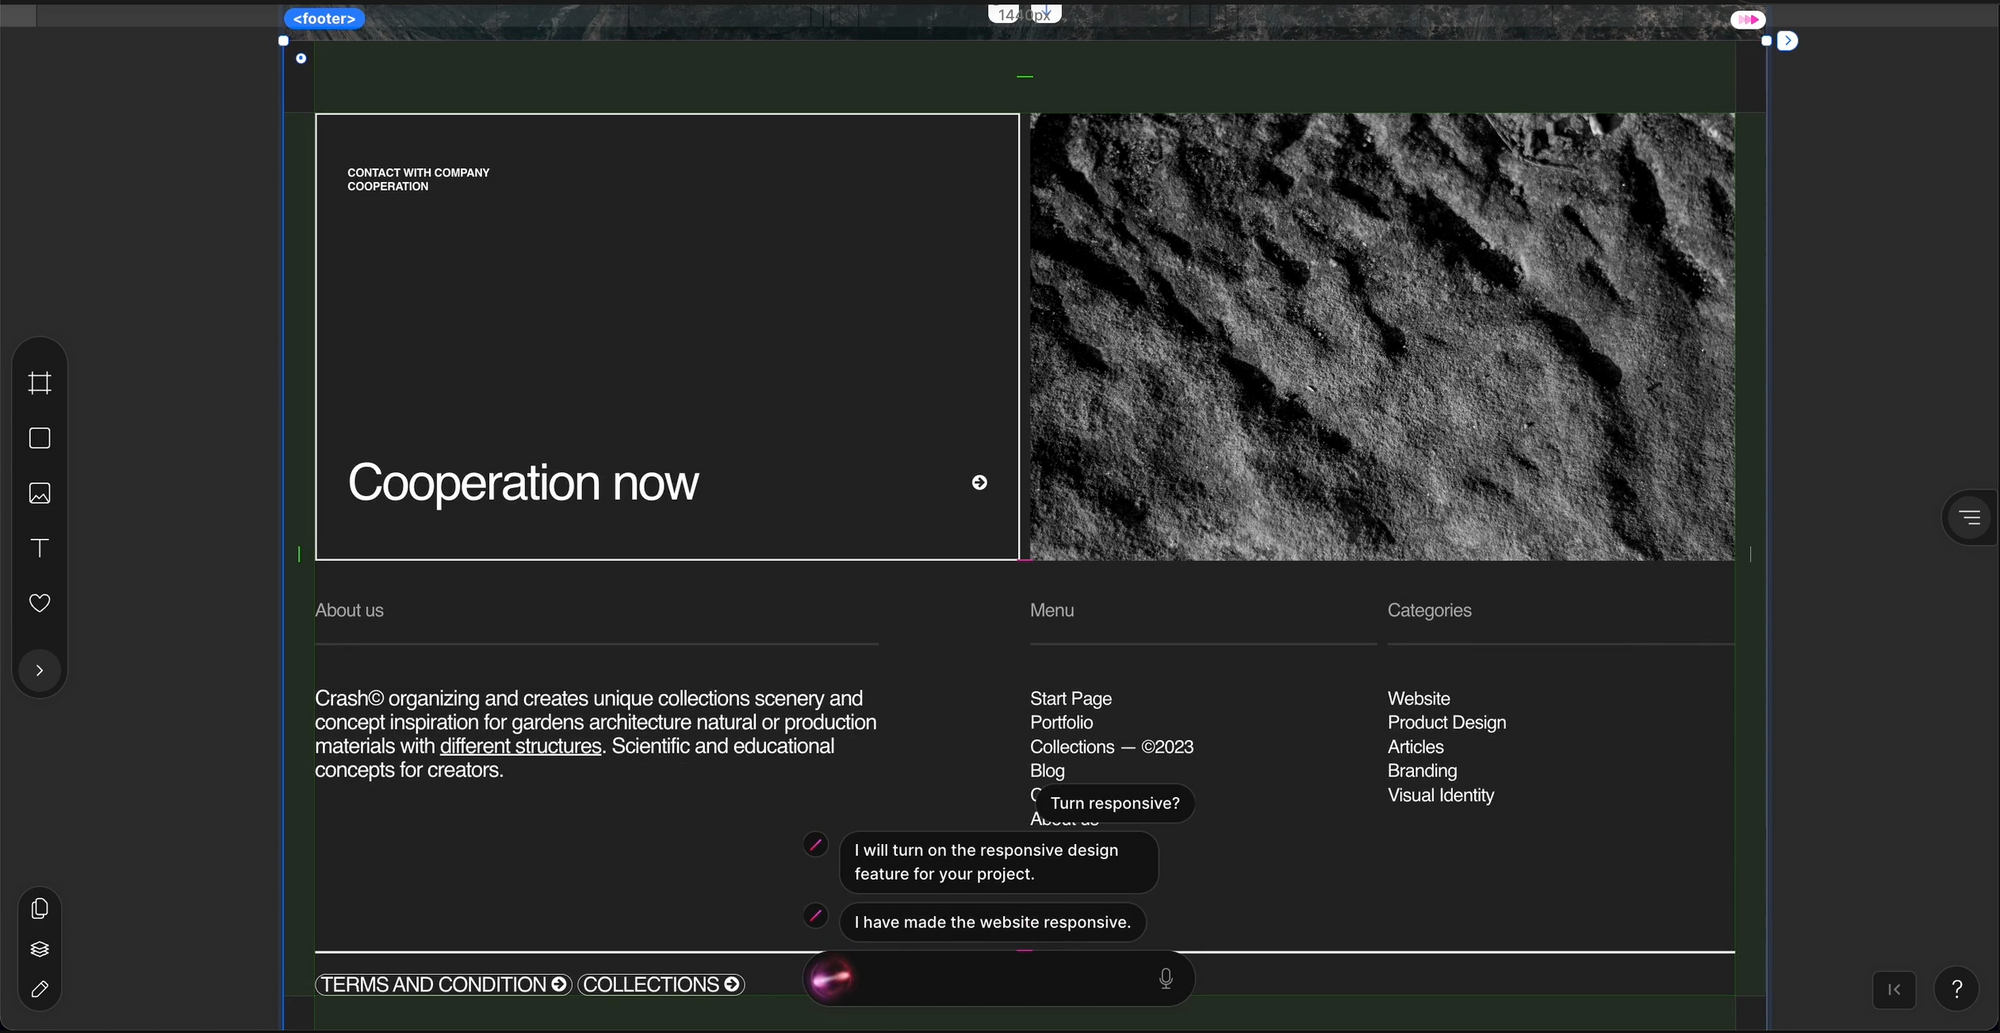Click the arrow icon beside Cooperation now

click(979, 483)
